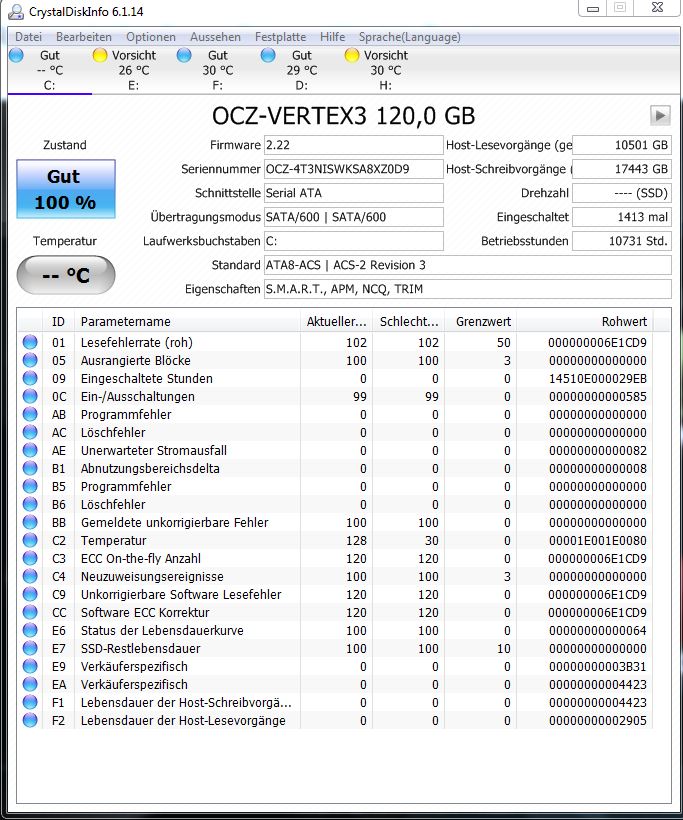Click status orb of Lebensdauer der Host-Lesevorgänge row

(30, 720)
